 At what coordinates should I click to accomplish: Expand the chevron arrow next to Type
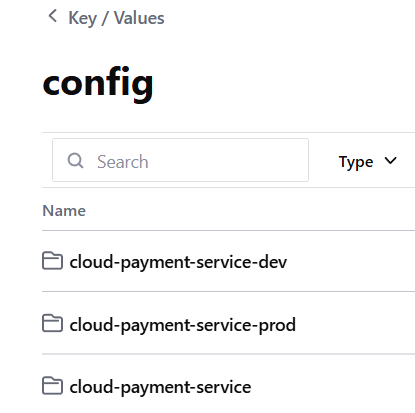pyautogui.click(x=390, y=161)
